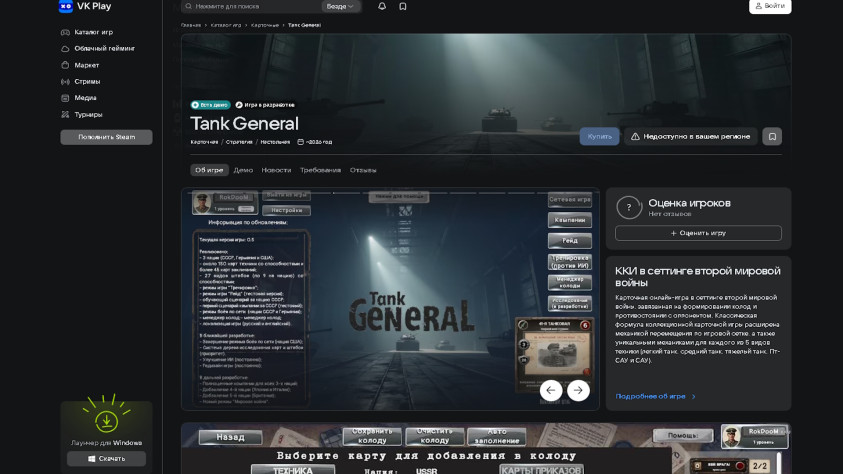The height and width of the screenshot is (474, 843).
Task: Show previous screenshot with left arrow
Action: [551, 390]
